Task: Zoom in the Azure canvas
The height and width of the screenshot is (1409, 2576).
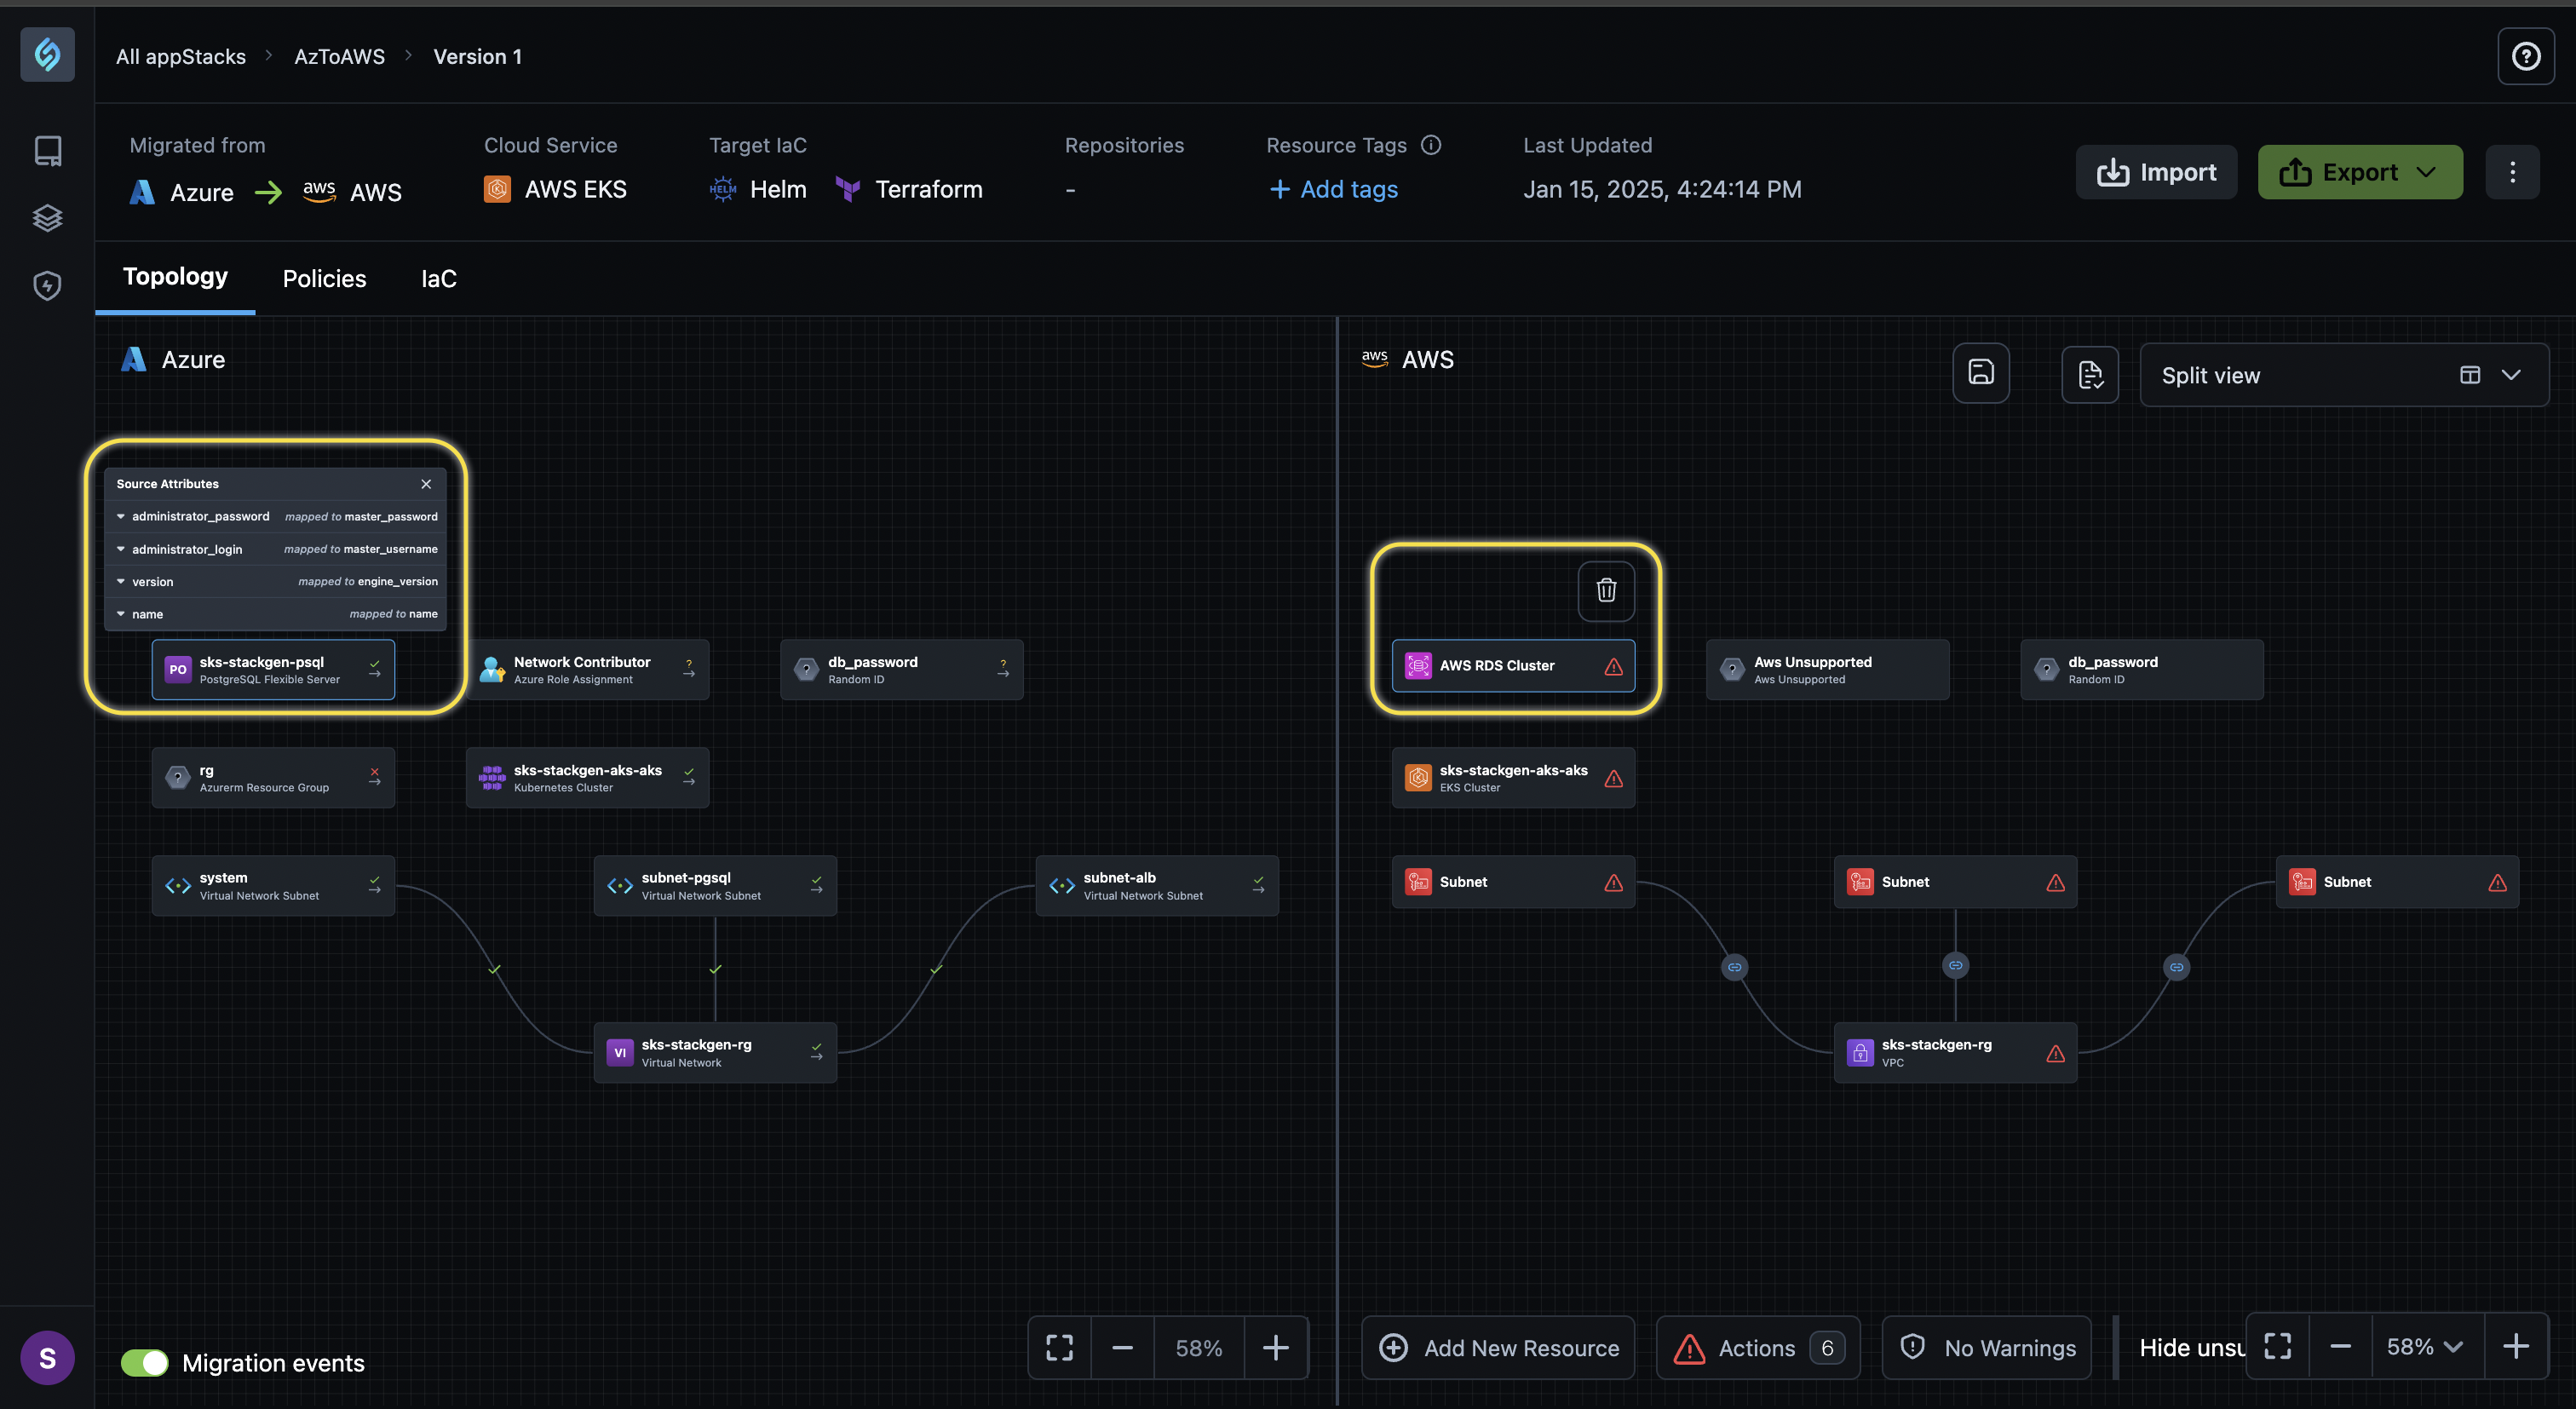Action: (1275, 1347)
